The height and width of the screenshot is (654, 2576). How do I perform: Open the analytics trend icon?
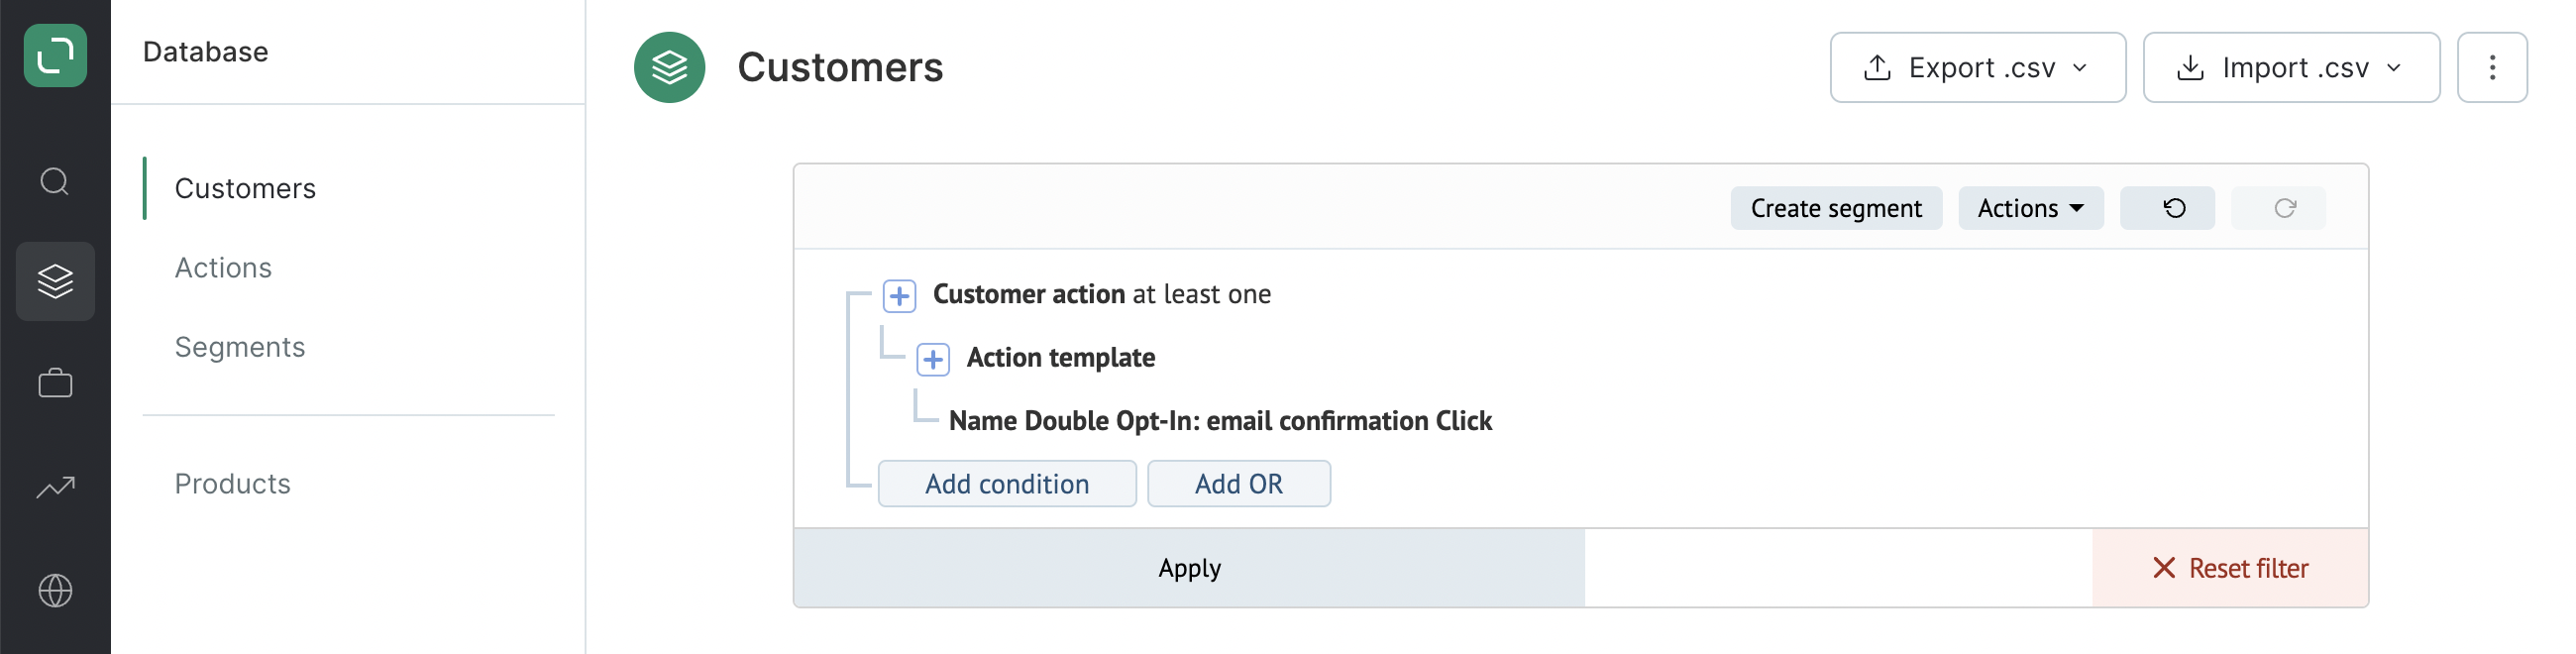55,487
